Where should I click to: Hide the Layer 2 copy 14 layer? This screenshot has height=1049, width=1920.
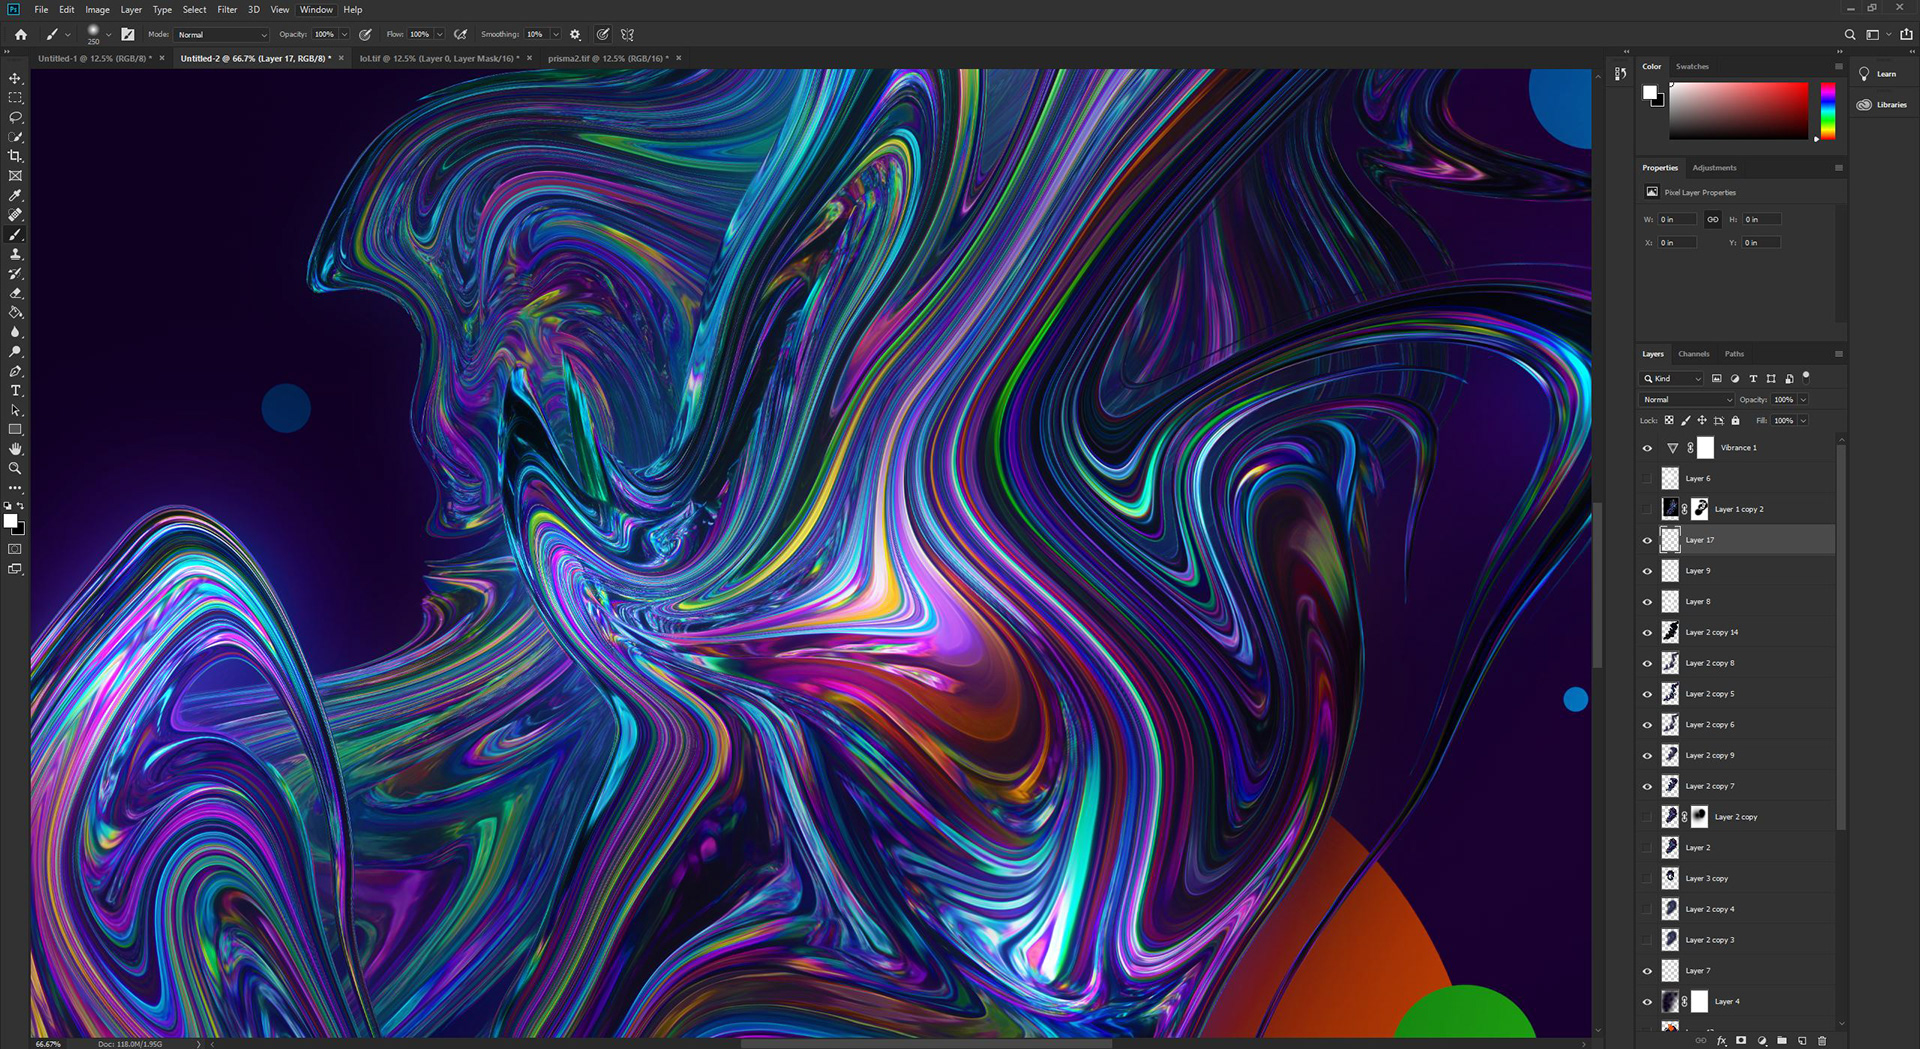tap(1647, 633)
